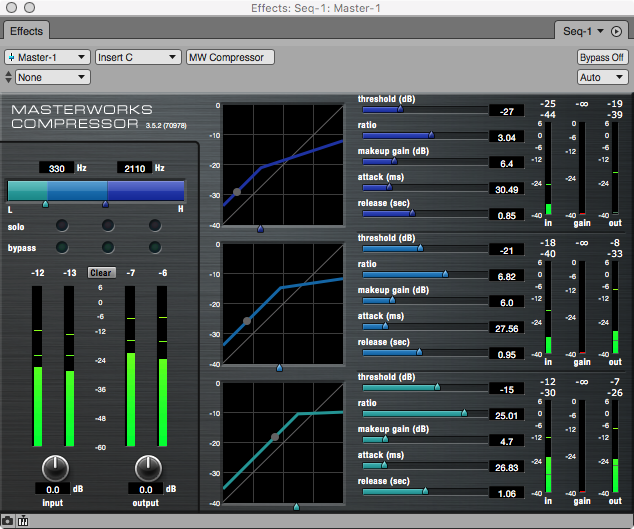Viewport: 634px width, 529px height.
Task: Click the output gain knob
Action: (148, 468)
